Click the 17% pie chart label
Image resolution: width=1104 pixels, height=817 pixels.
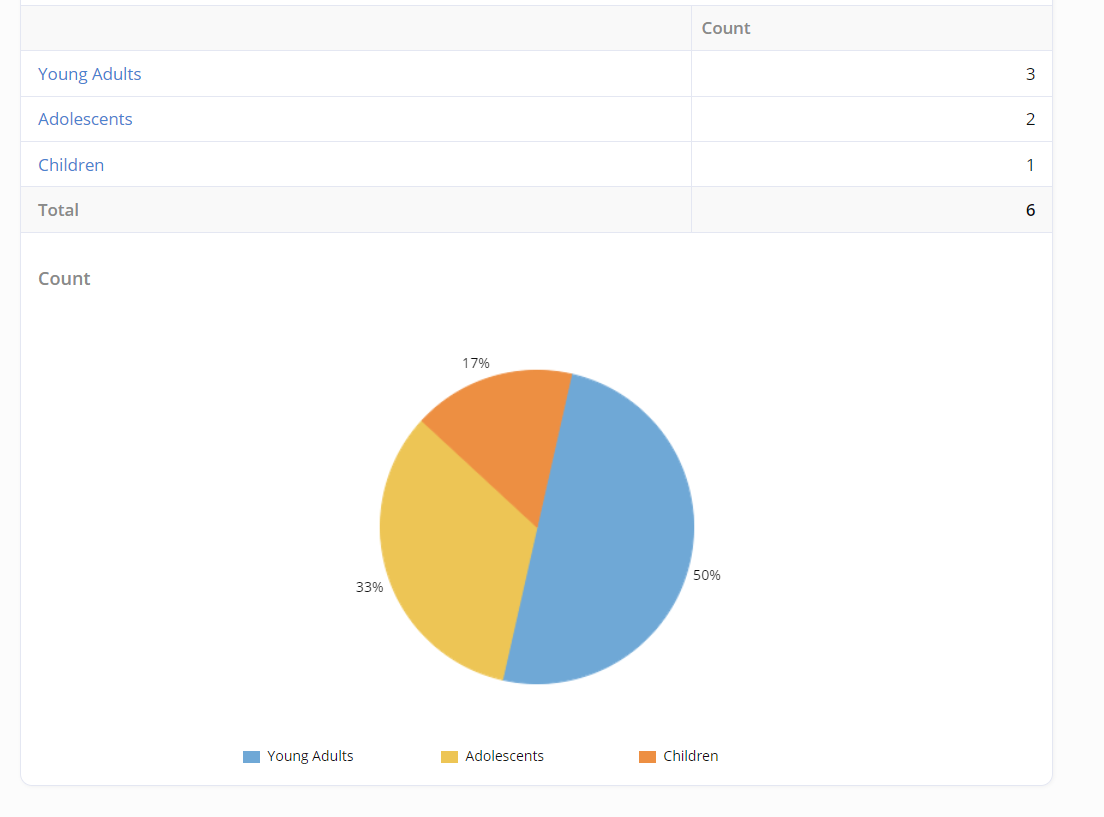tap(476, 363)
